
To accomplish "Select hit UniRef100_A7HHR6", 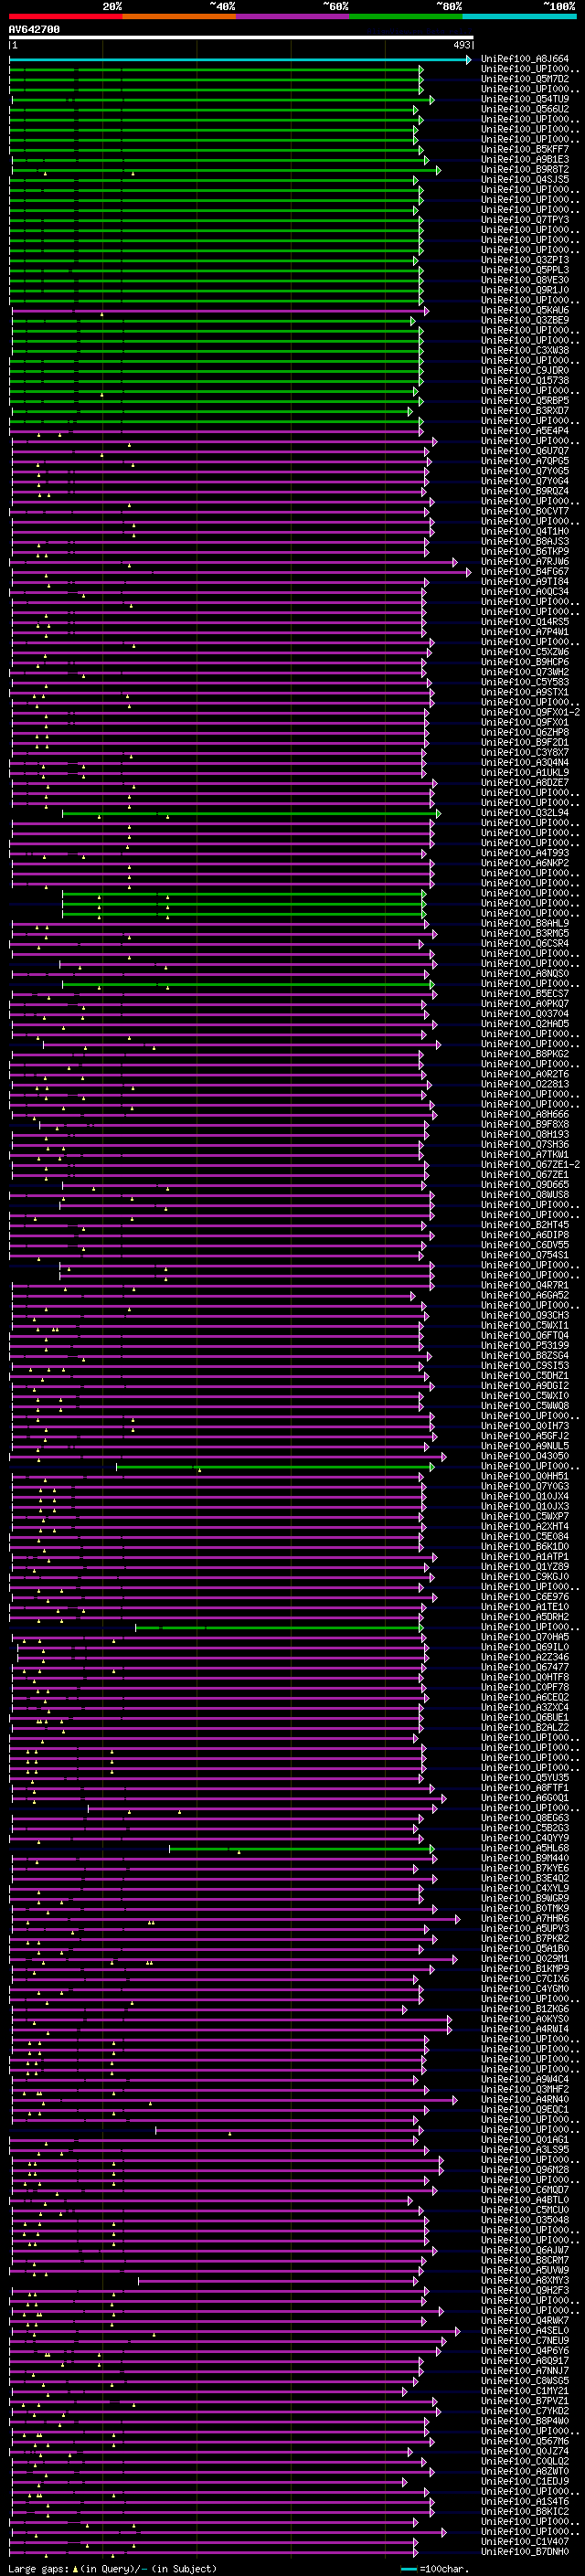I will (x=525, y=1919).
